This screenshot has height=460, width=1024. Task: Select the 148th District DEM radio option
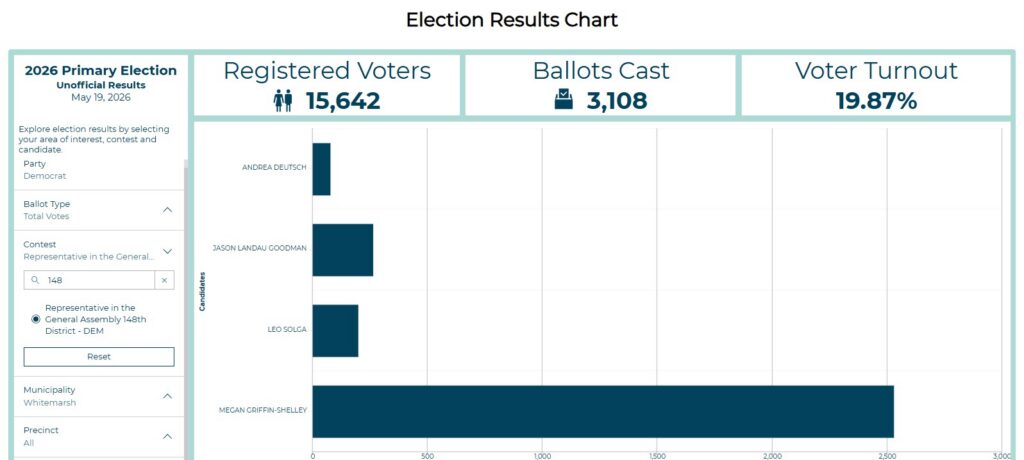pyautogui.click(x=36, y=319)
